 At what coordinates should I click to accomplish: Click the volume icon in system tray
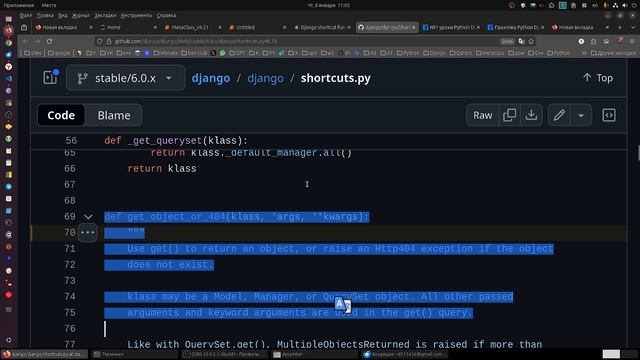point(624,5)
